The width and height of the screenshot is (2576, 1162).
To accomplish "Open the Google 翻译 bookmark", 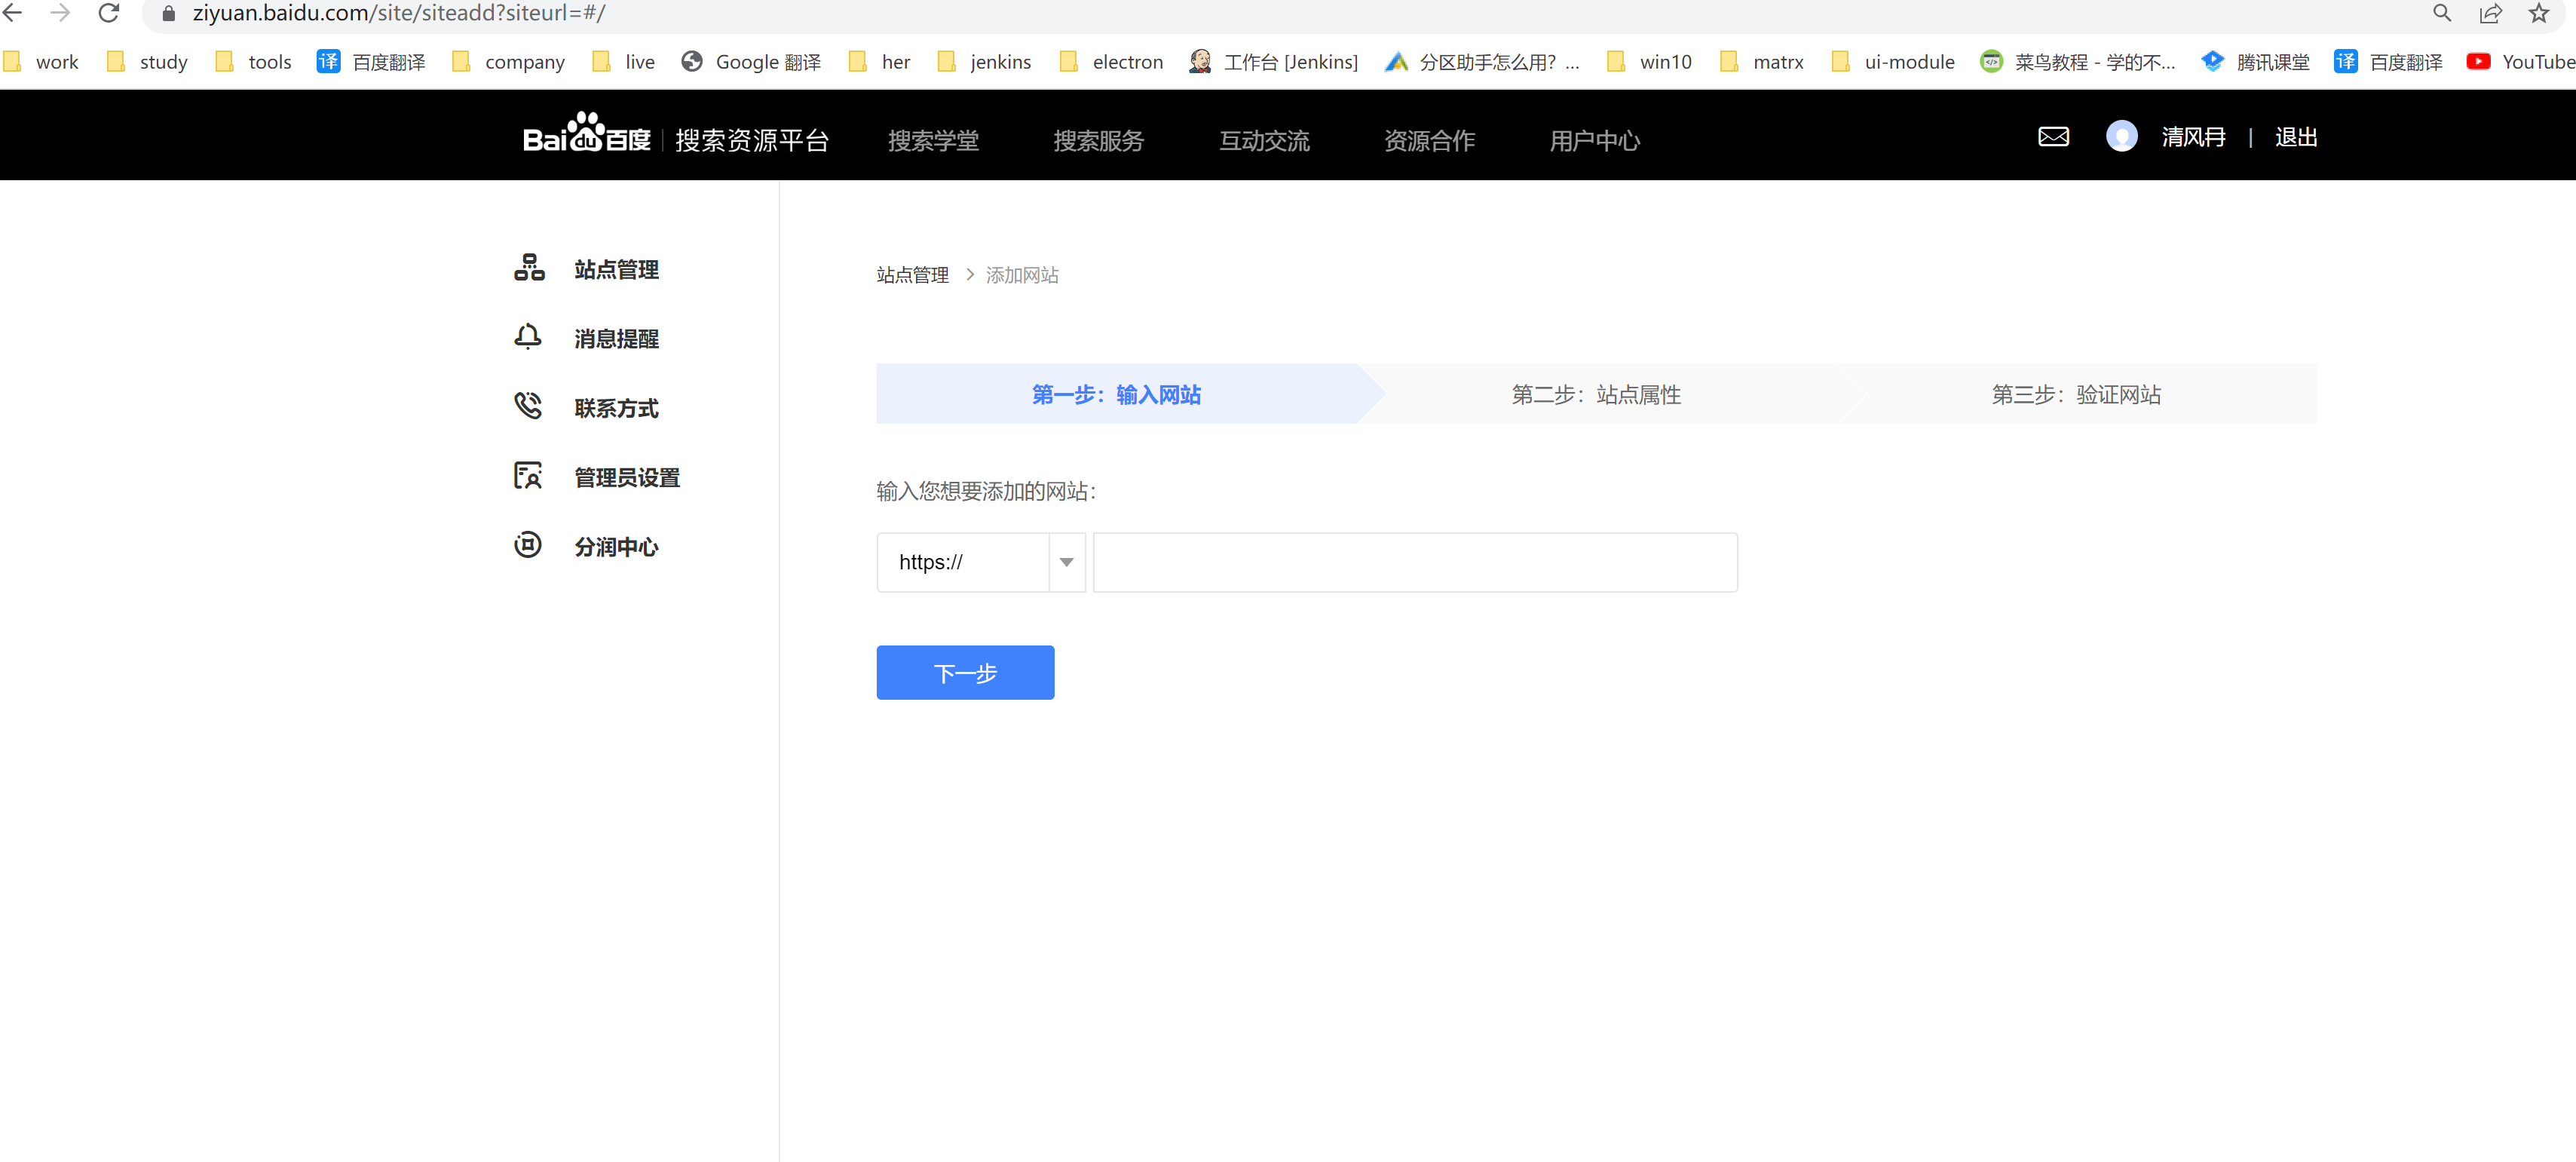I will [x=751, y=62].
